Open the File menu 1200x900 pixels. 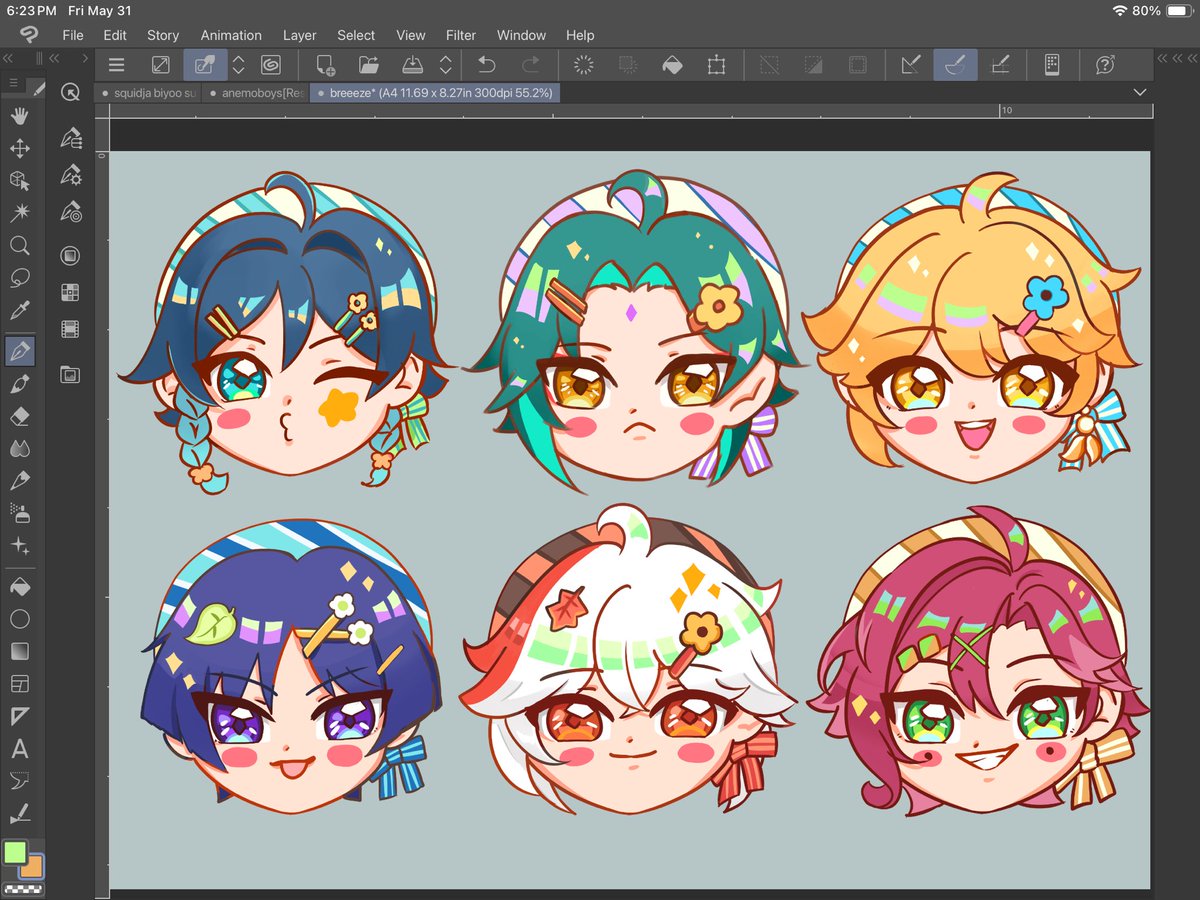(73, 35)
